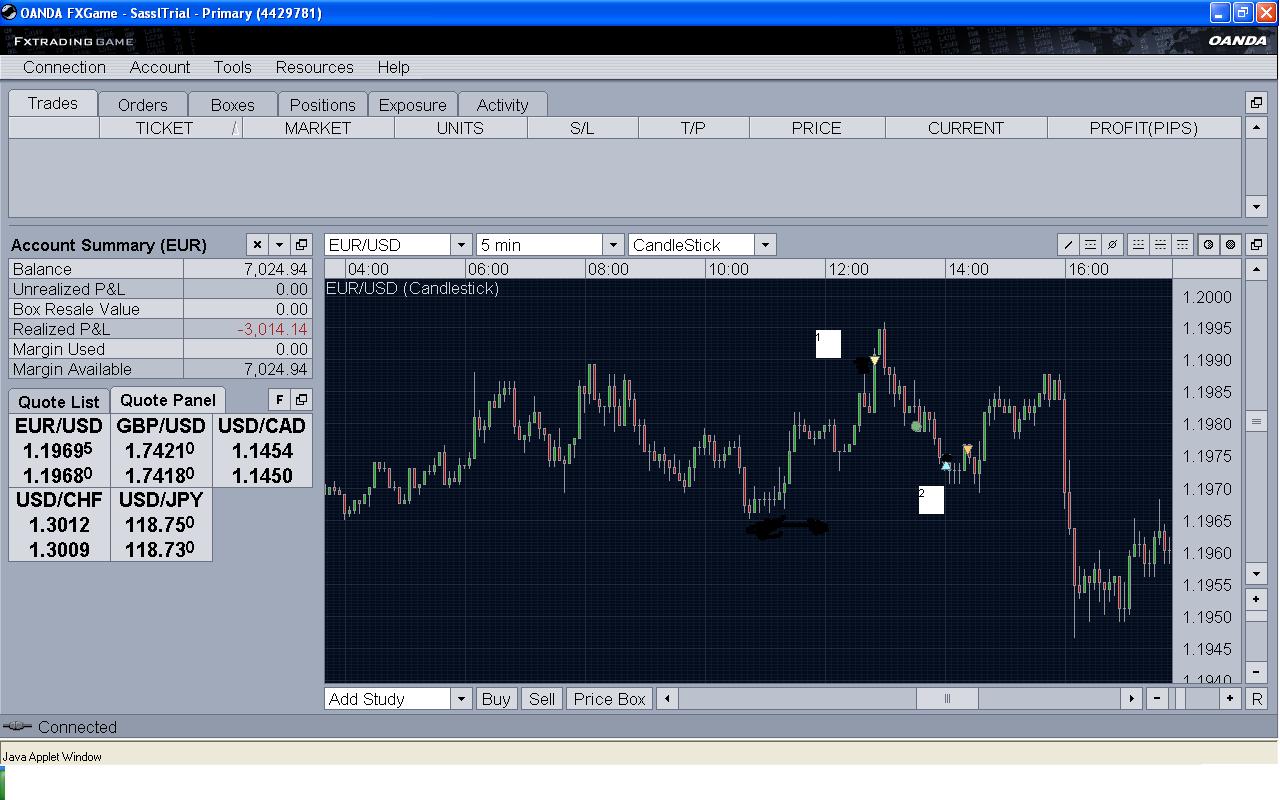Click the Buy button
1280x800 pixels.
496,699
